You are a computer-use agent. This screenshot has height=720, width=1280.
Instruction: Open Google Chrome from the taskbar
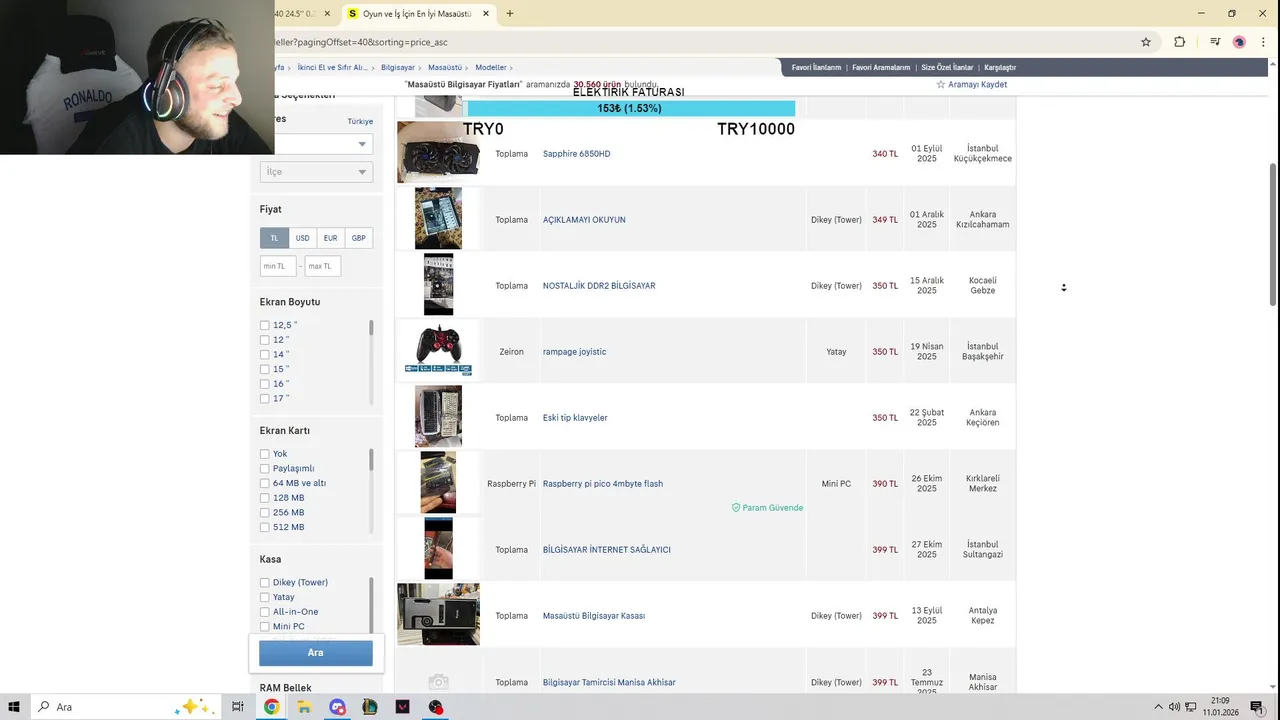coord(271,707)
